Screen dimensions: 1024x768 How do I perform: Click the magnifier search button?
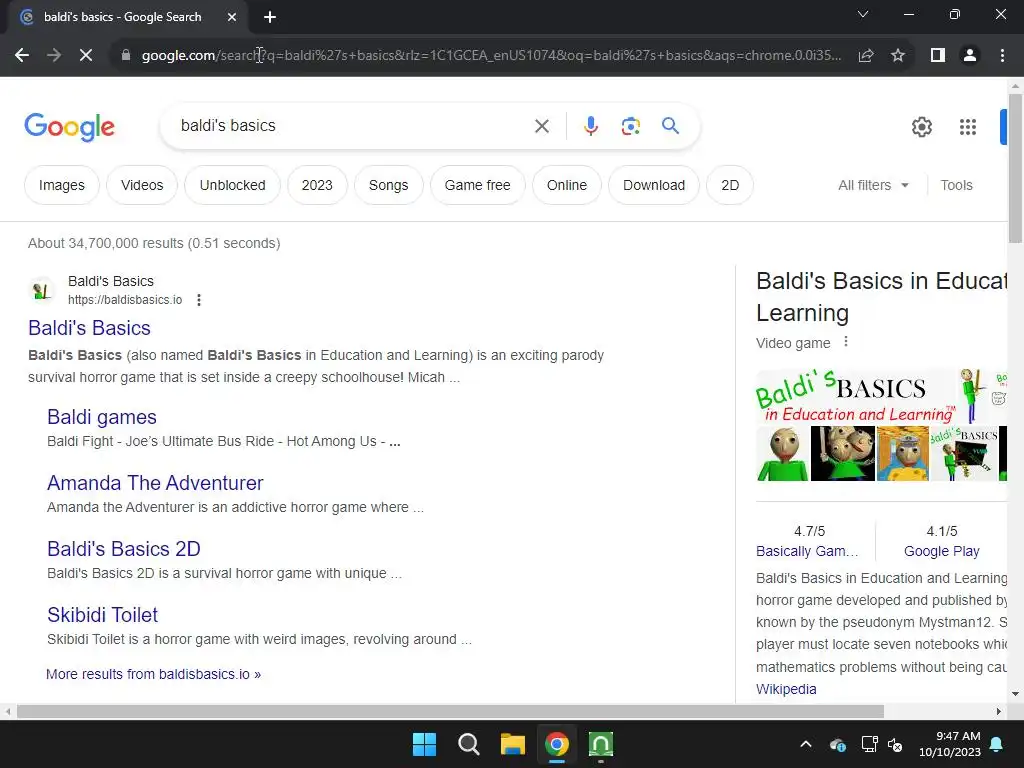click(x=670, y=125)
